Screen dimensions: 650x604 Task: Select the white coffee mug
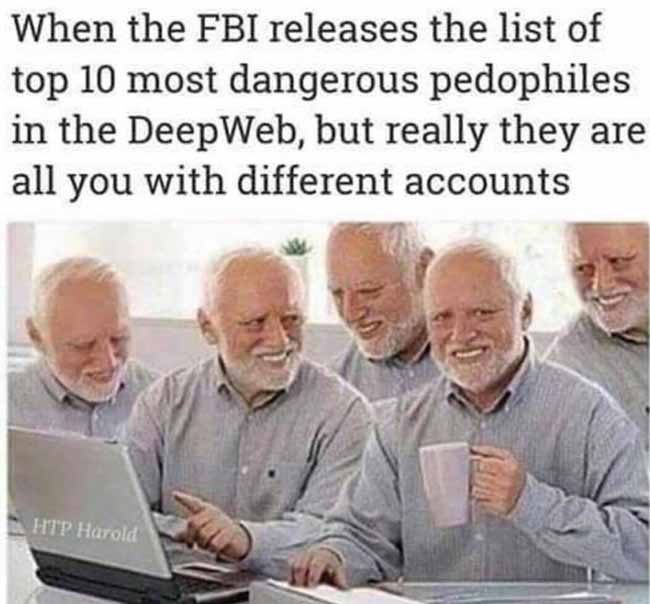pyautogui.click(x=447, y=483)
